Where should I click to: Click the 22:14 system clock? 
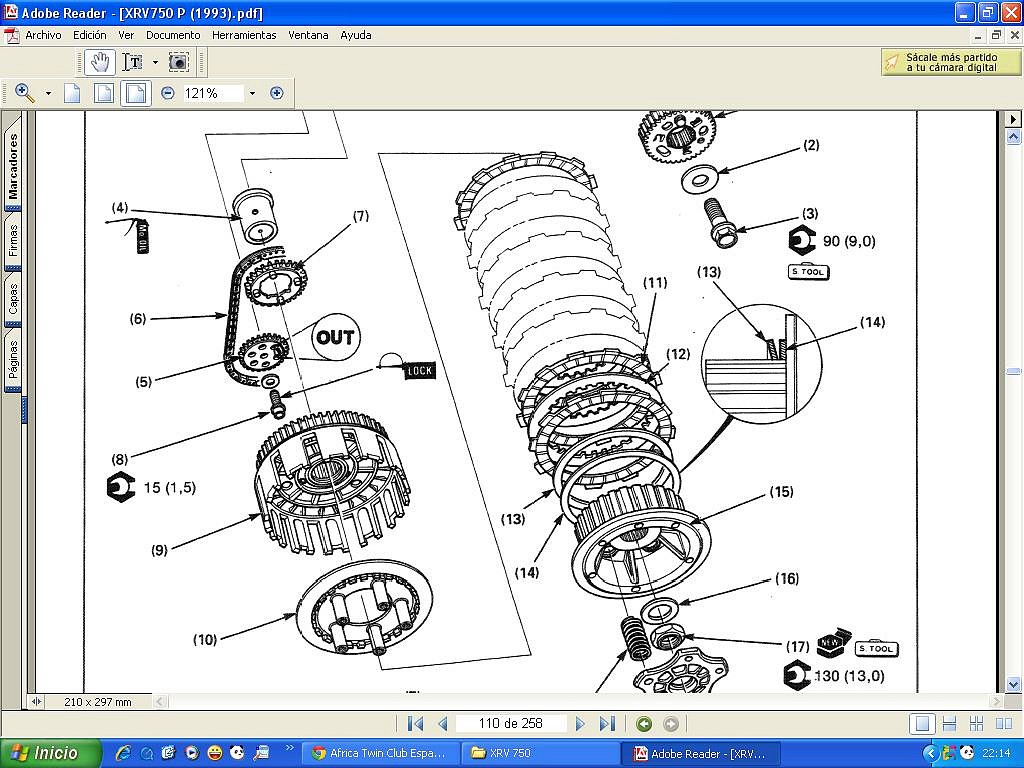[x=997, y=753]
